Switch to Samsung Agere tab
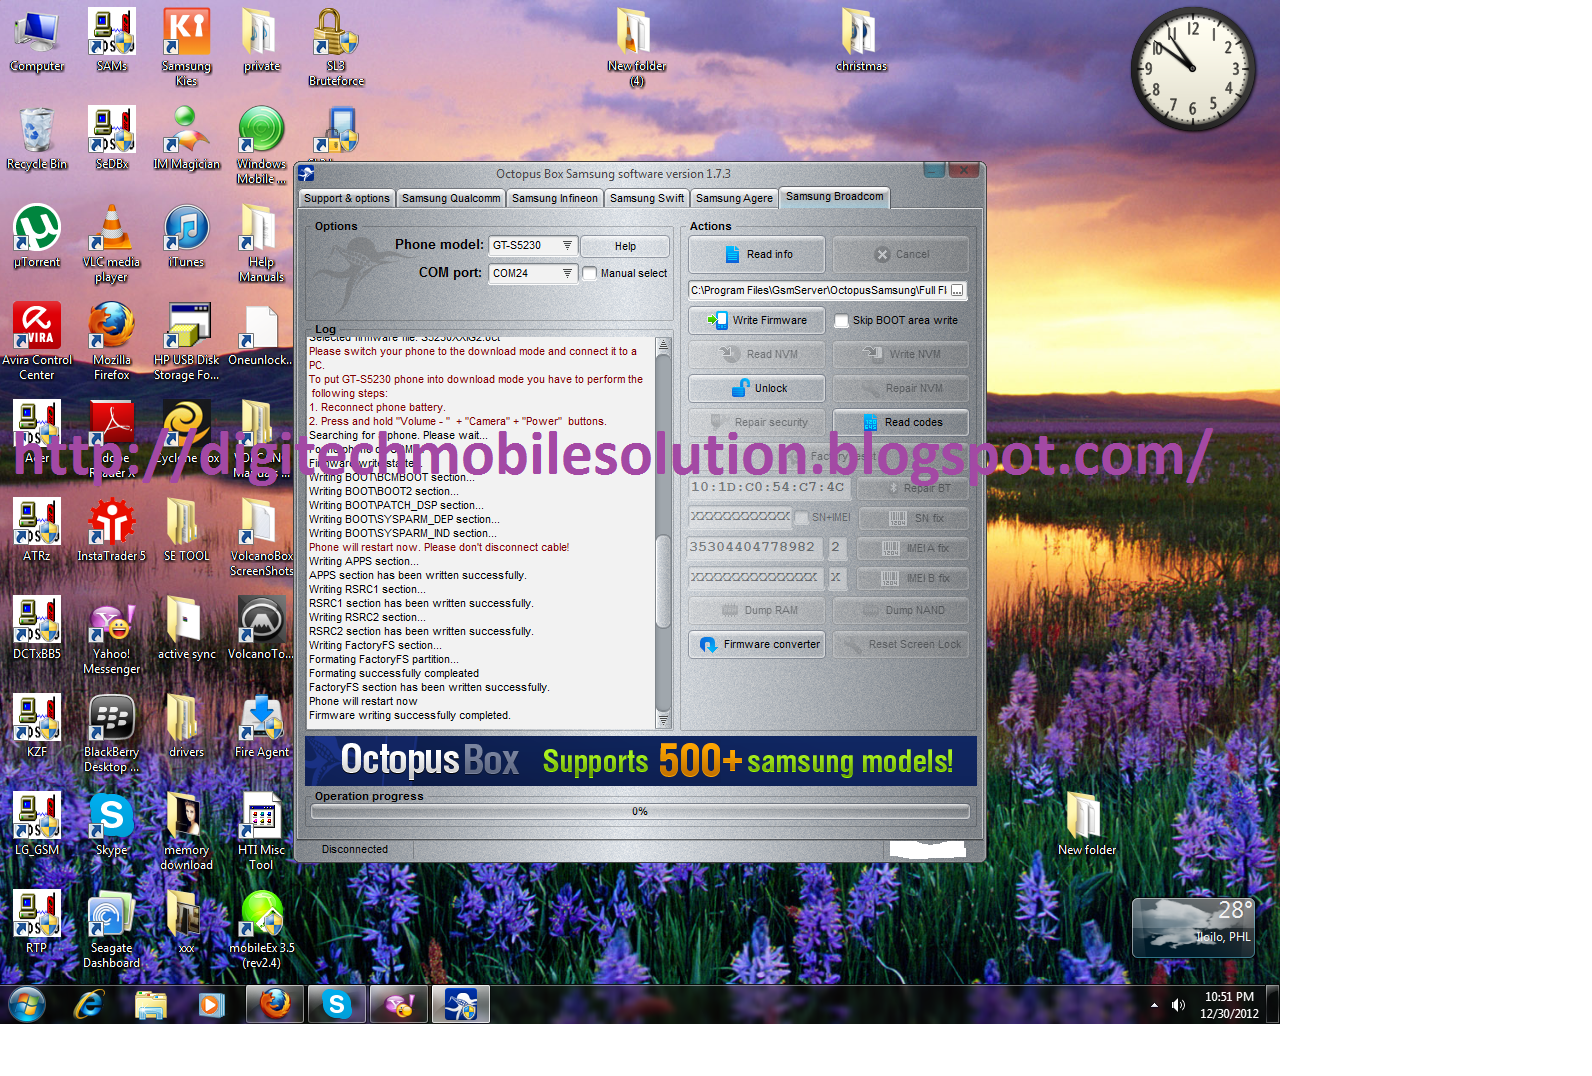Image resolution: width=1592 pixels, height=1076 pixels. coord(734,198)
